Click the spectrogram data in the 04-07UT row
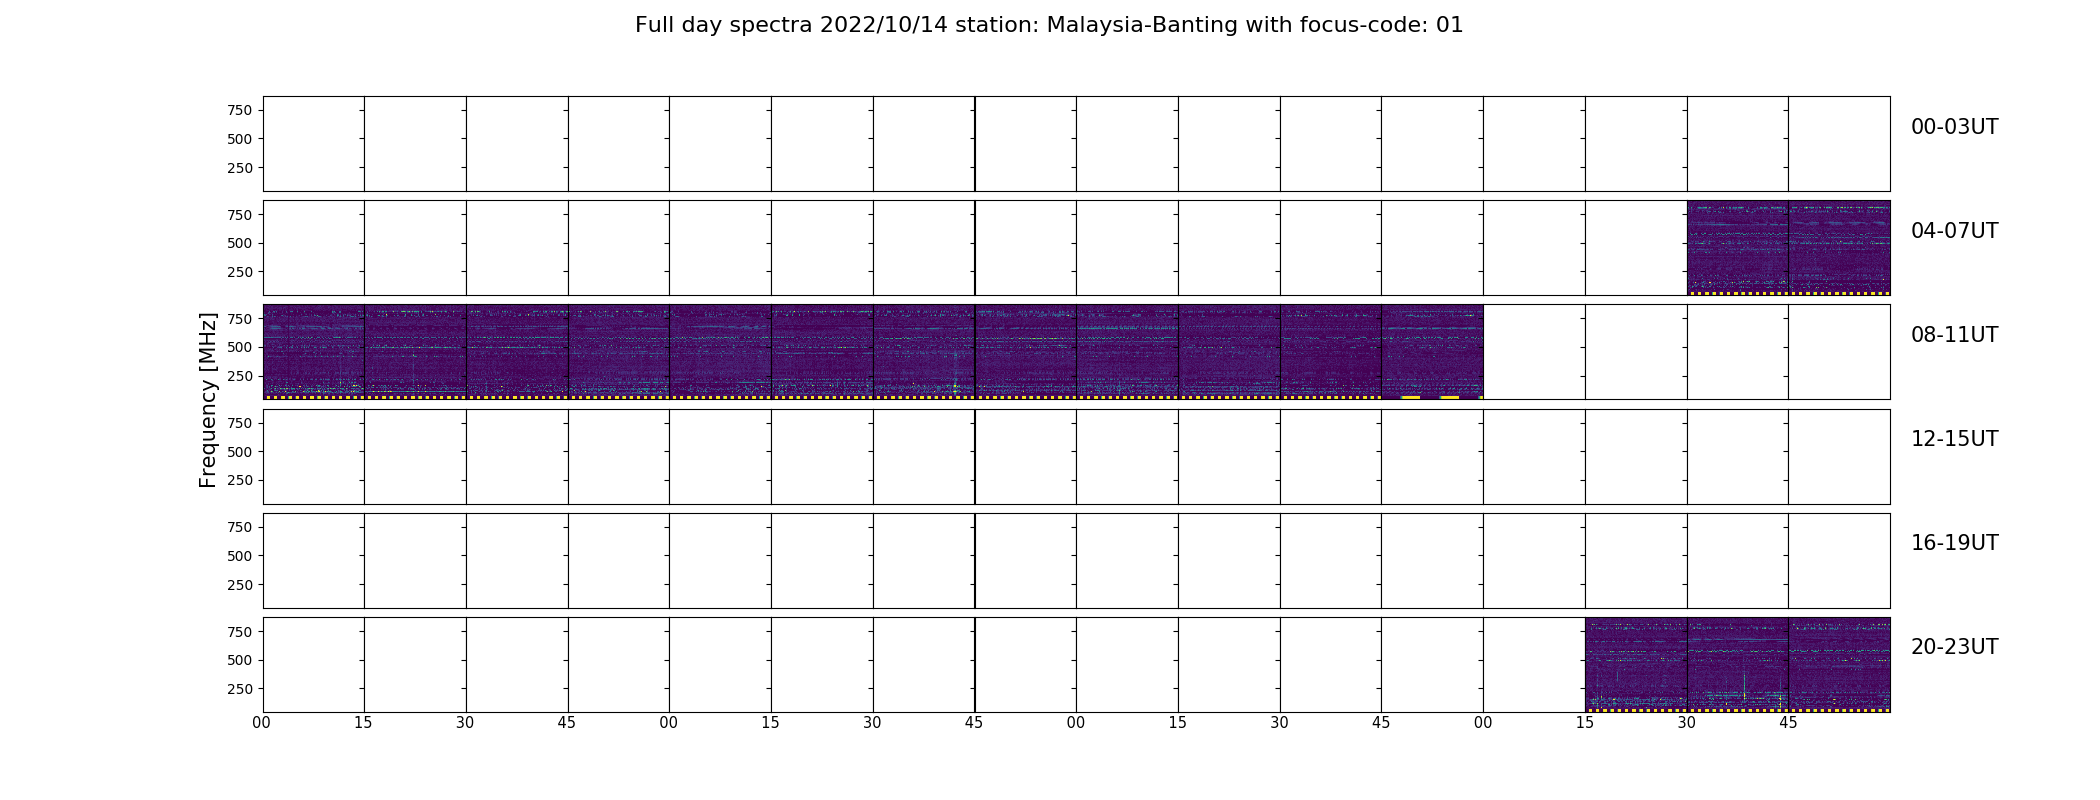The image size is (2100, 800). click(1788, 248)
